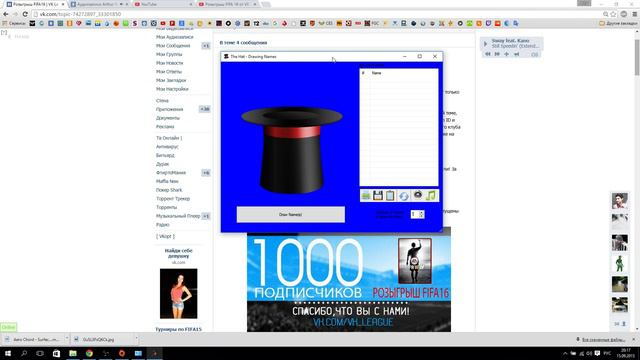Viewport: 640px width, 360px height.
Task: Open Мои Закладки in VK sidebar
Action: tap(171, 80)
